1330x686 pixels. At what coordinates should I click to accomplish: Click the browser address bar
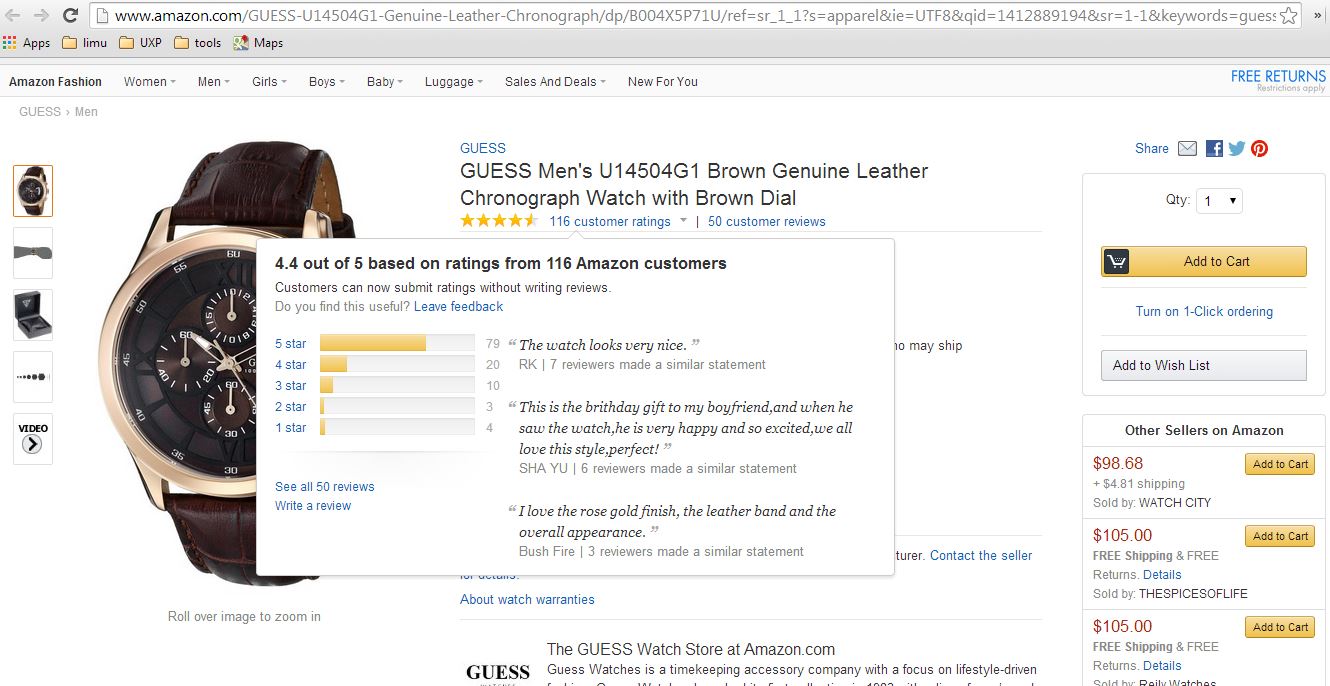pos(695,16)
